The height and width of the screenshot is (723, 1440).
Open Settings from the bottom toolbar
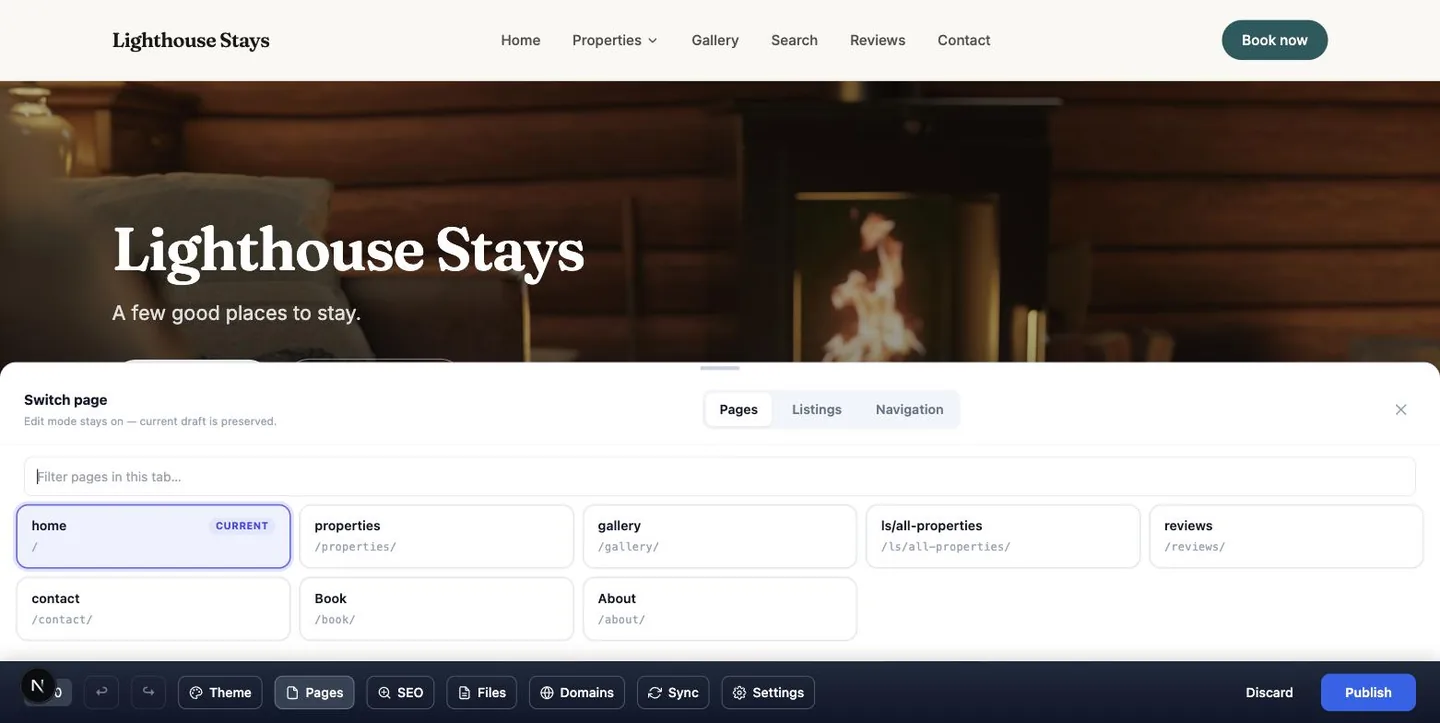768,692
